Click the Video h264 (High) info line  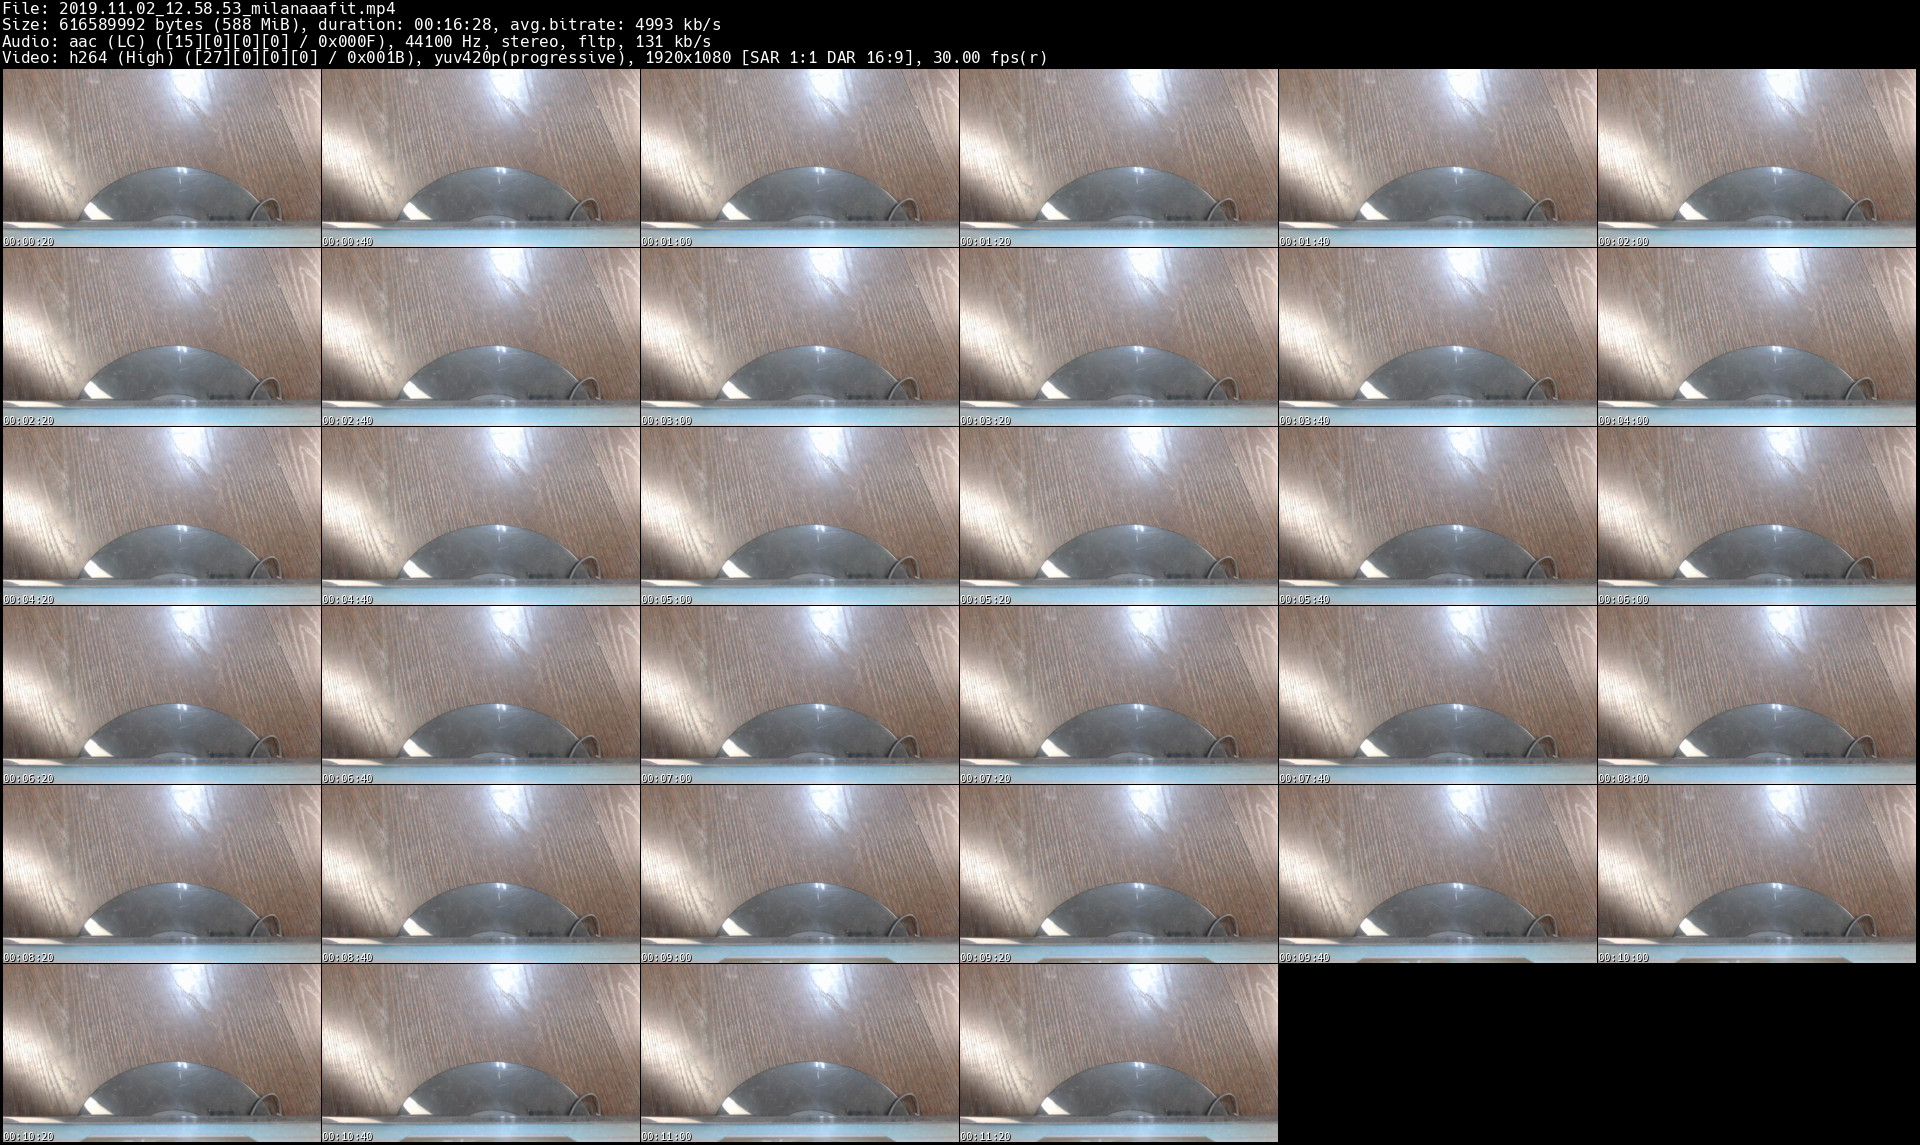coord(525,57)
